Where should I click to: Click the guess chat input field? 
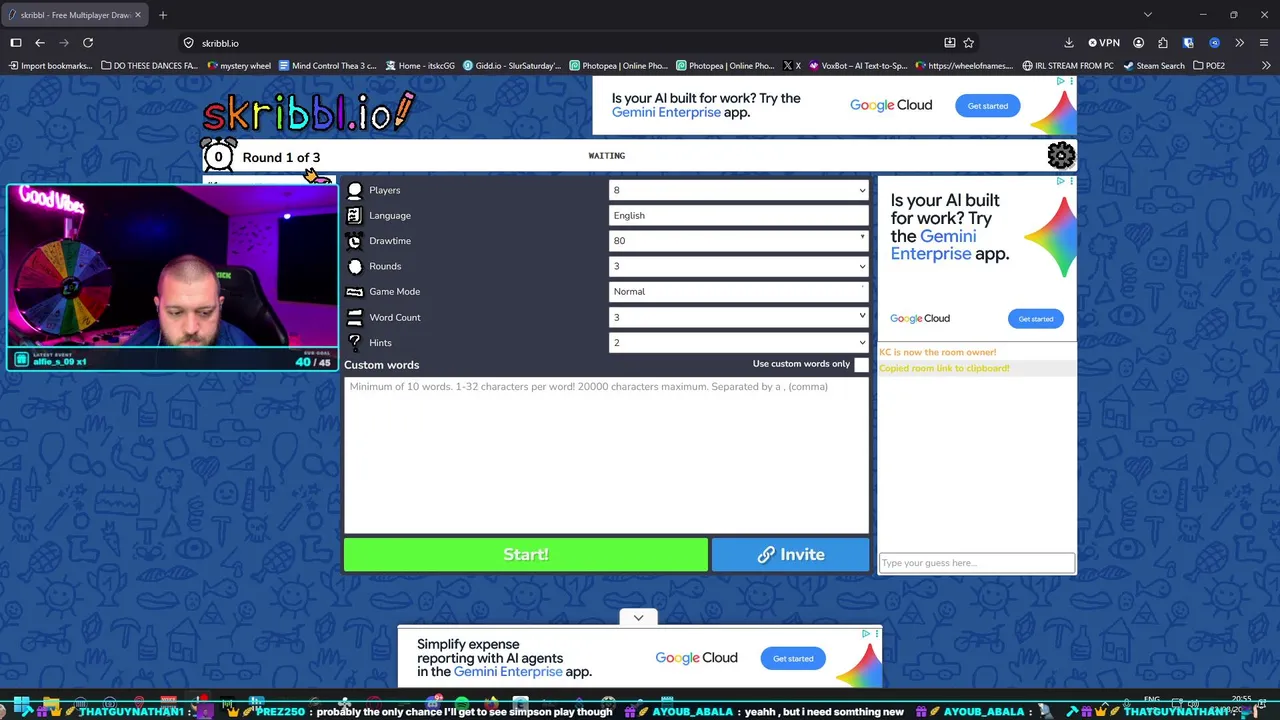click(x=976, y=563)
